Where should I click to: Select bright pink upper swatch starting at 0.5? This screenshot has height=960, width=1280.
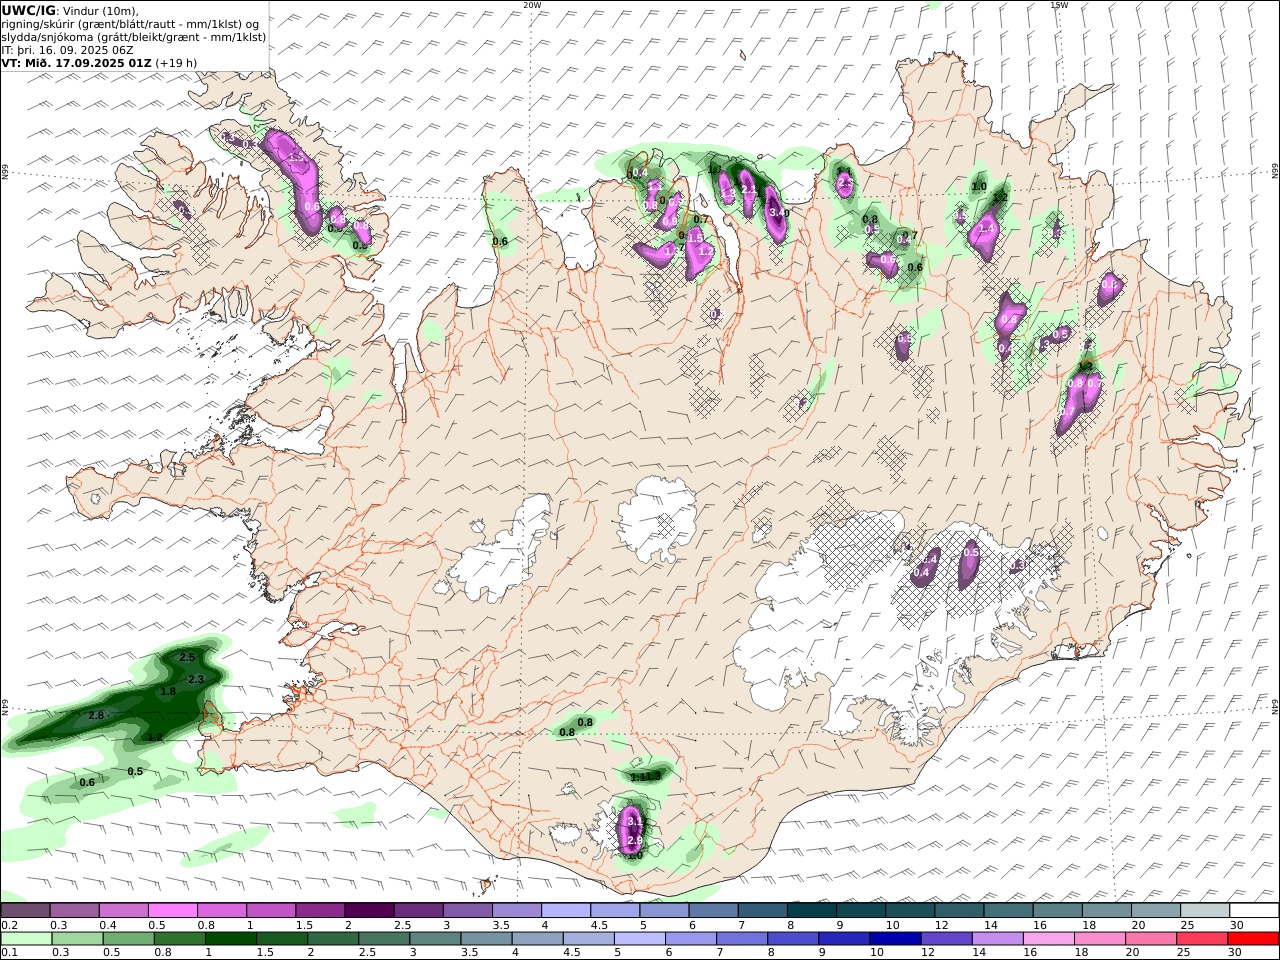(x=172, y=910)
